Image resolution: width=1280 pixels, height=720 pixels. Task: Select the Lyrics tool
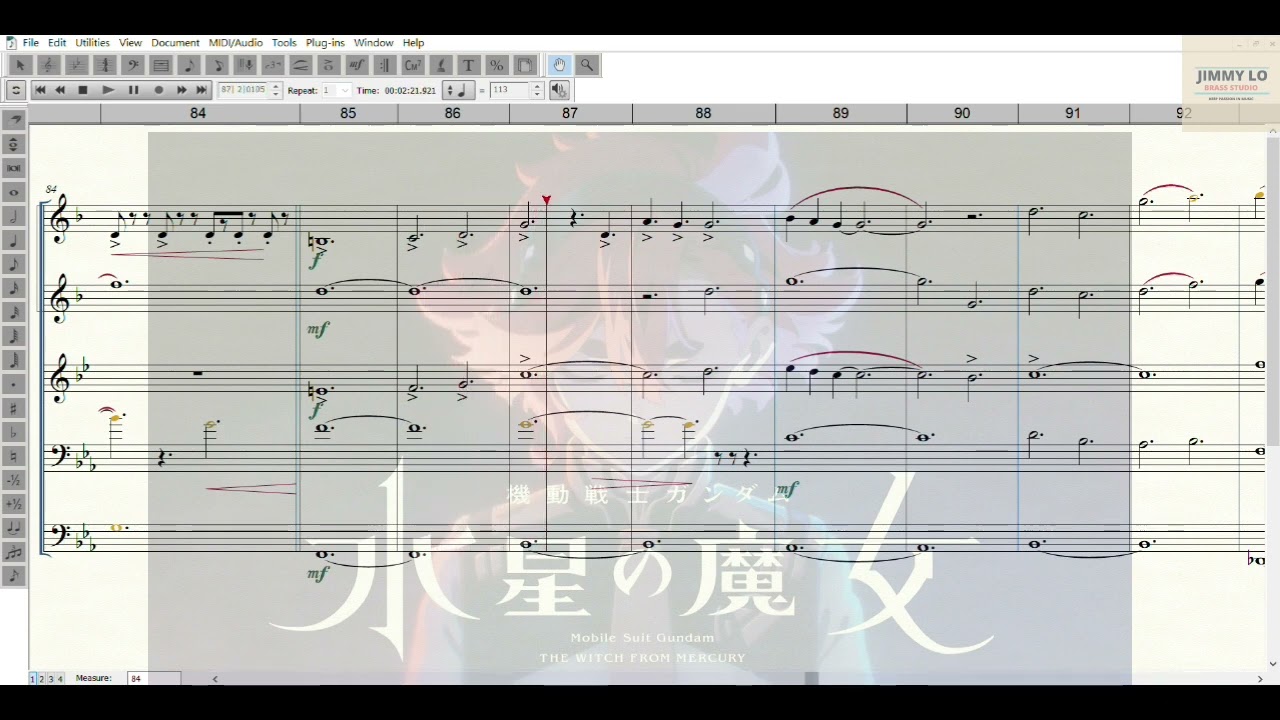pyautogui.click(x=441, y=65)
